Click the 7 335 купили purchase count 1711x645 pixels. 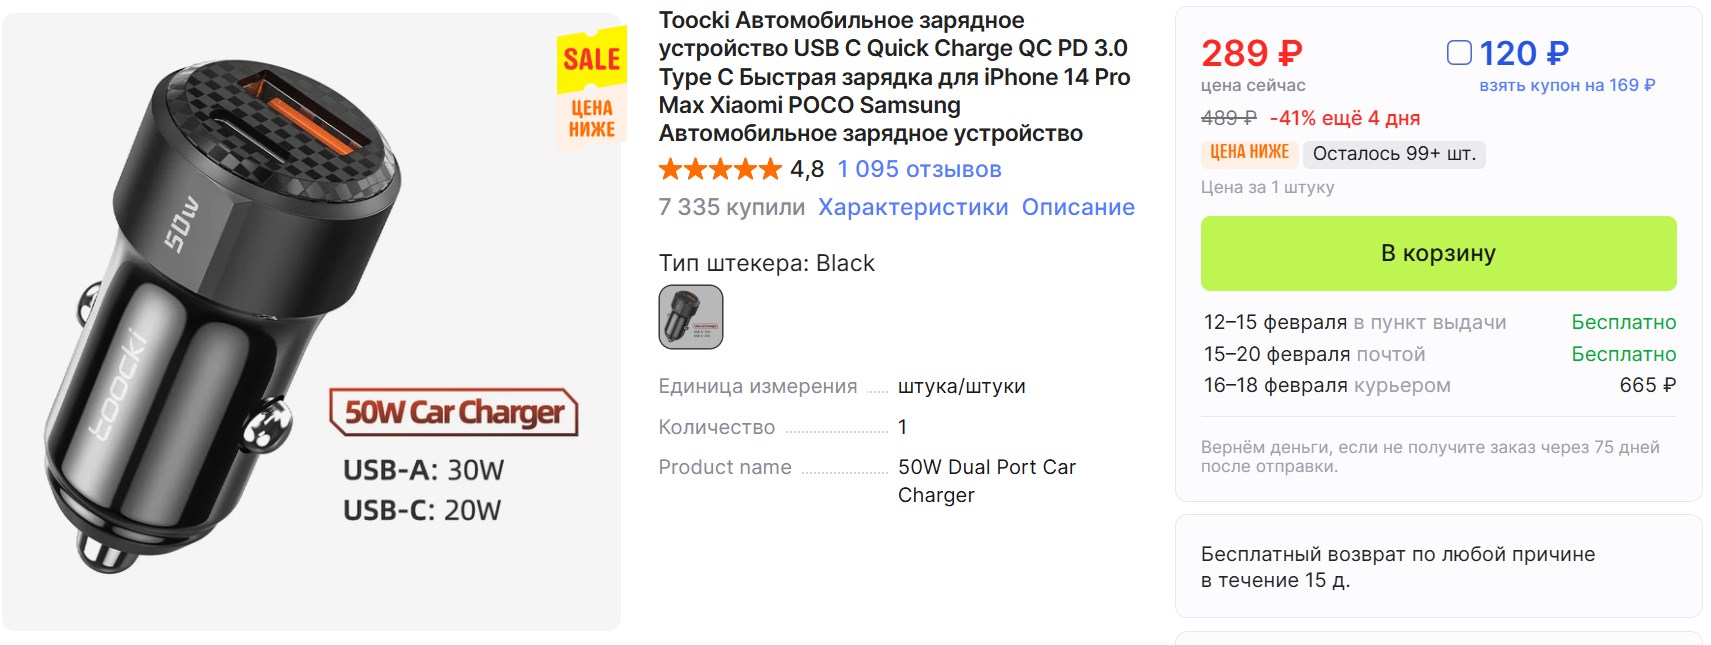click(x=731, y=207)
